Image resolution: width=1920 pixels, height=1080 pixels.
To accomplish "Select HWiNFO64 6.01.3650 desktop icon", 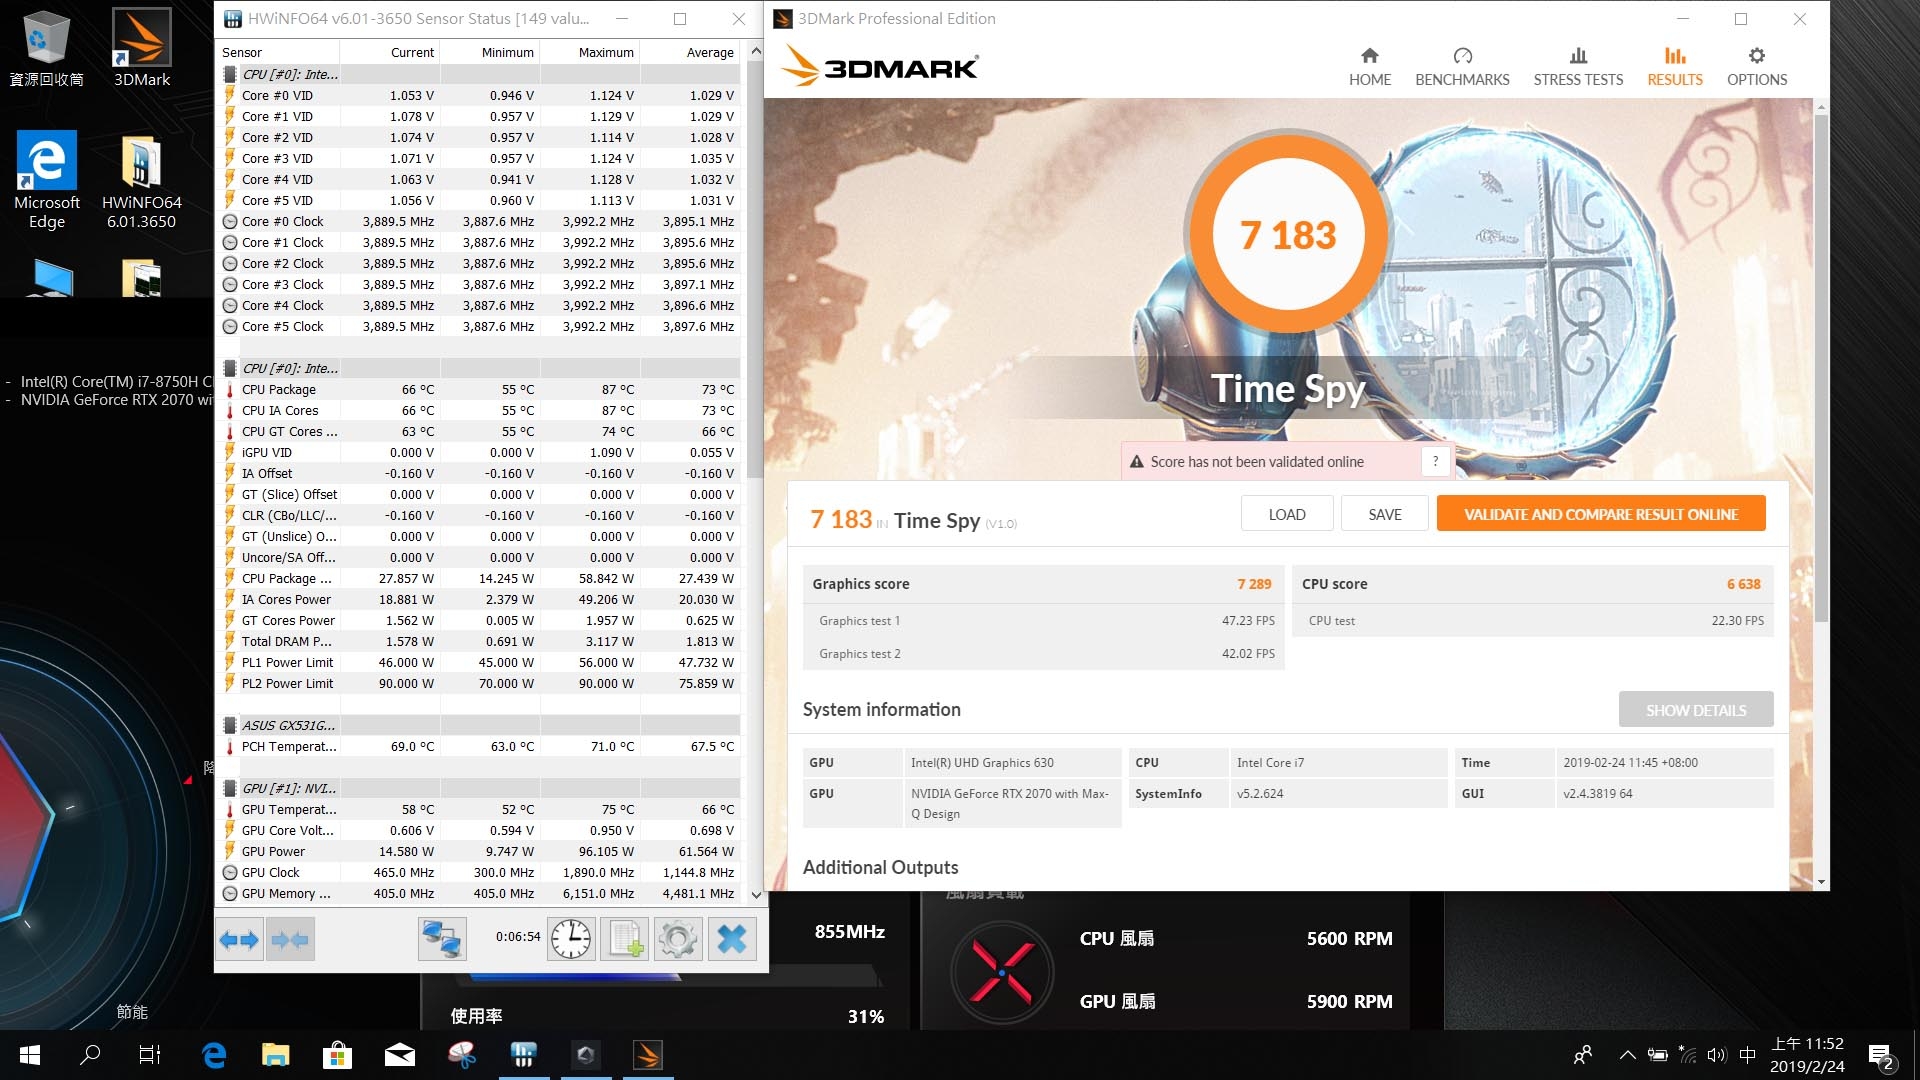I will coord(141,180).
